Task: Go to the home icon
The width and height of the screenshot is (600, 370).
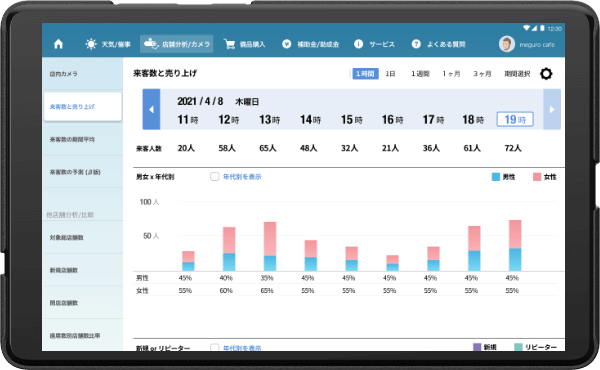Action: click(59, 44)
